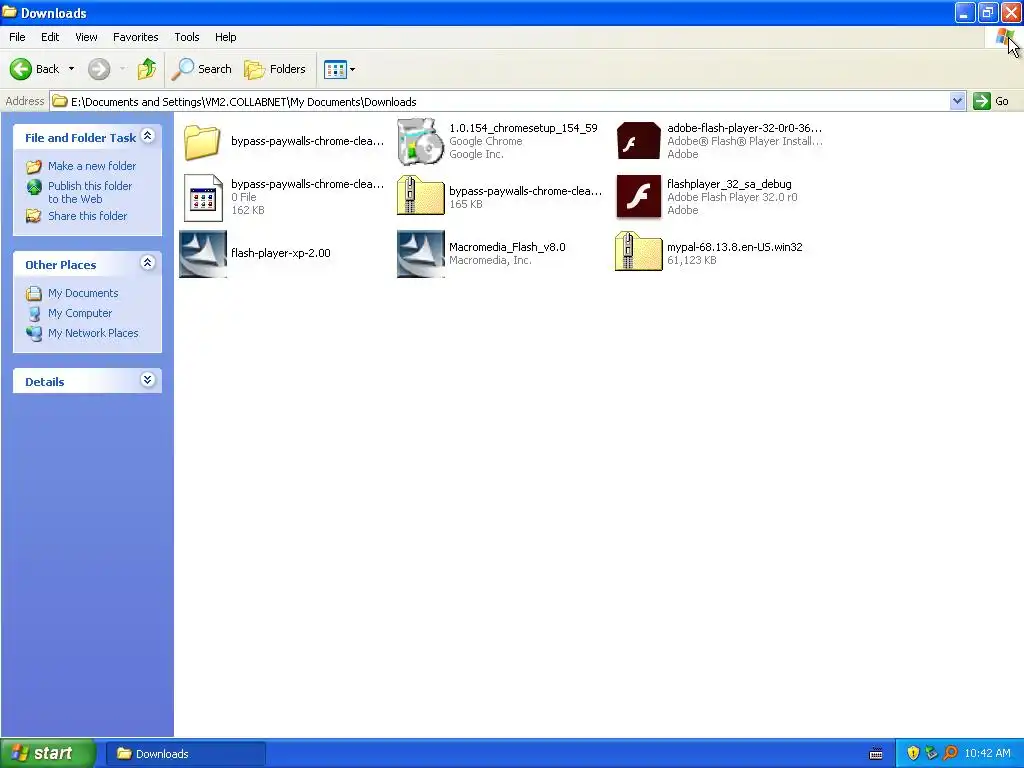This screenshot has width=1024, height=768.
Task: Click the on-screen keyboard tray icon
Action: click(876, 754)
